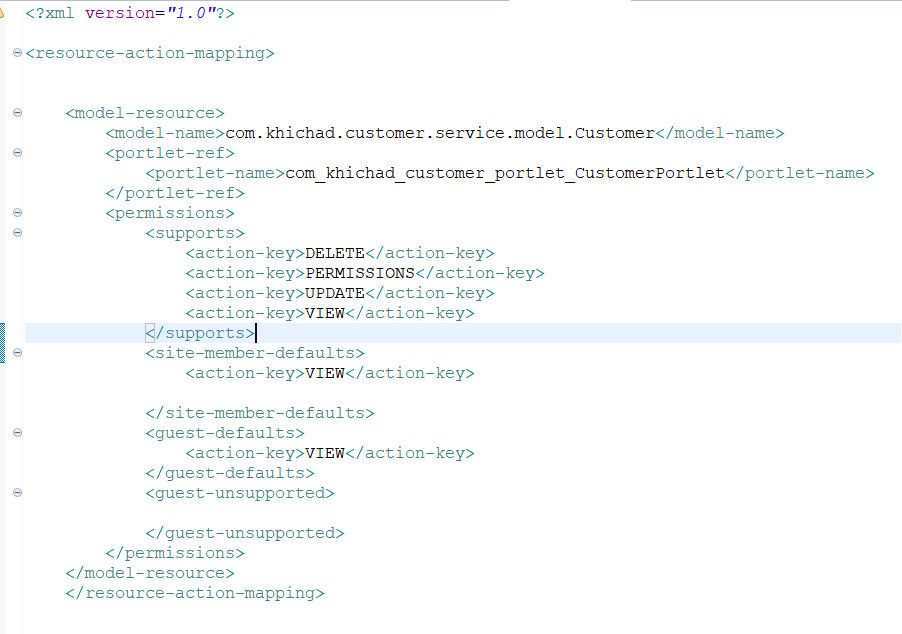Screen dimensions: 902x634
Task: Collapse the portlet-ref element fold
Action: [x=17, y=153]
